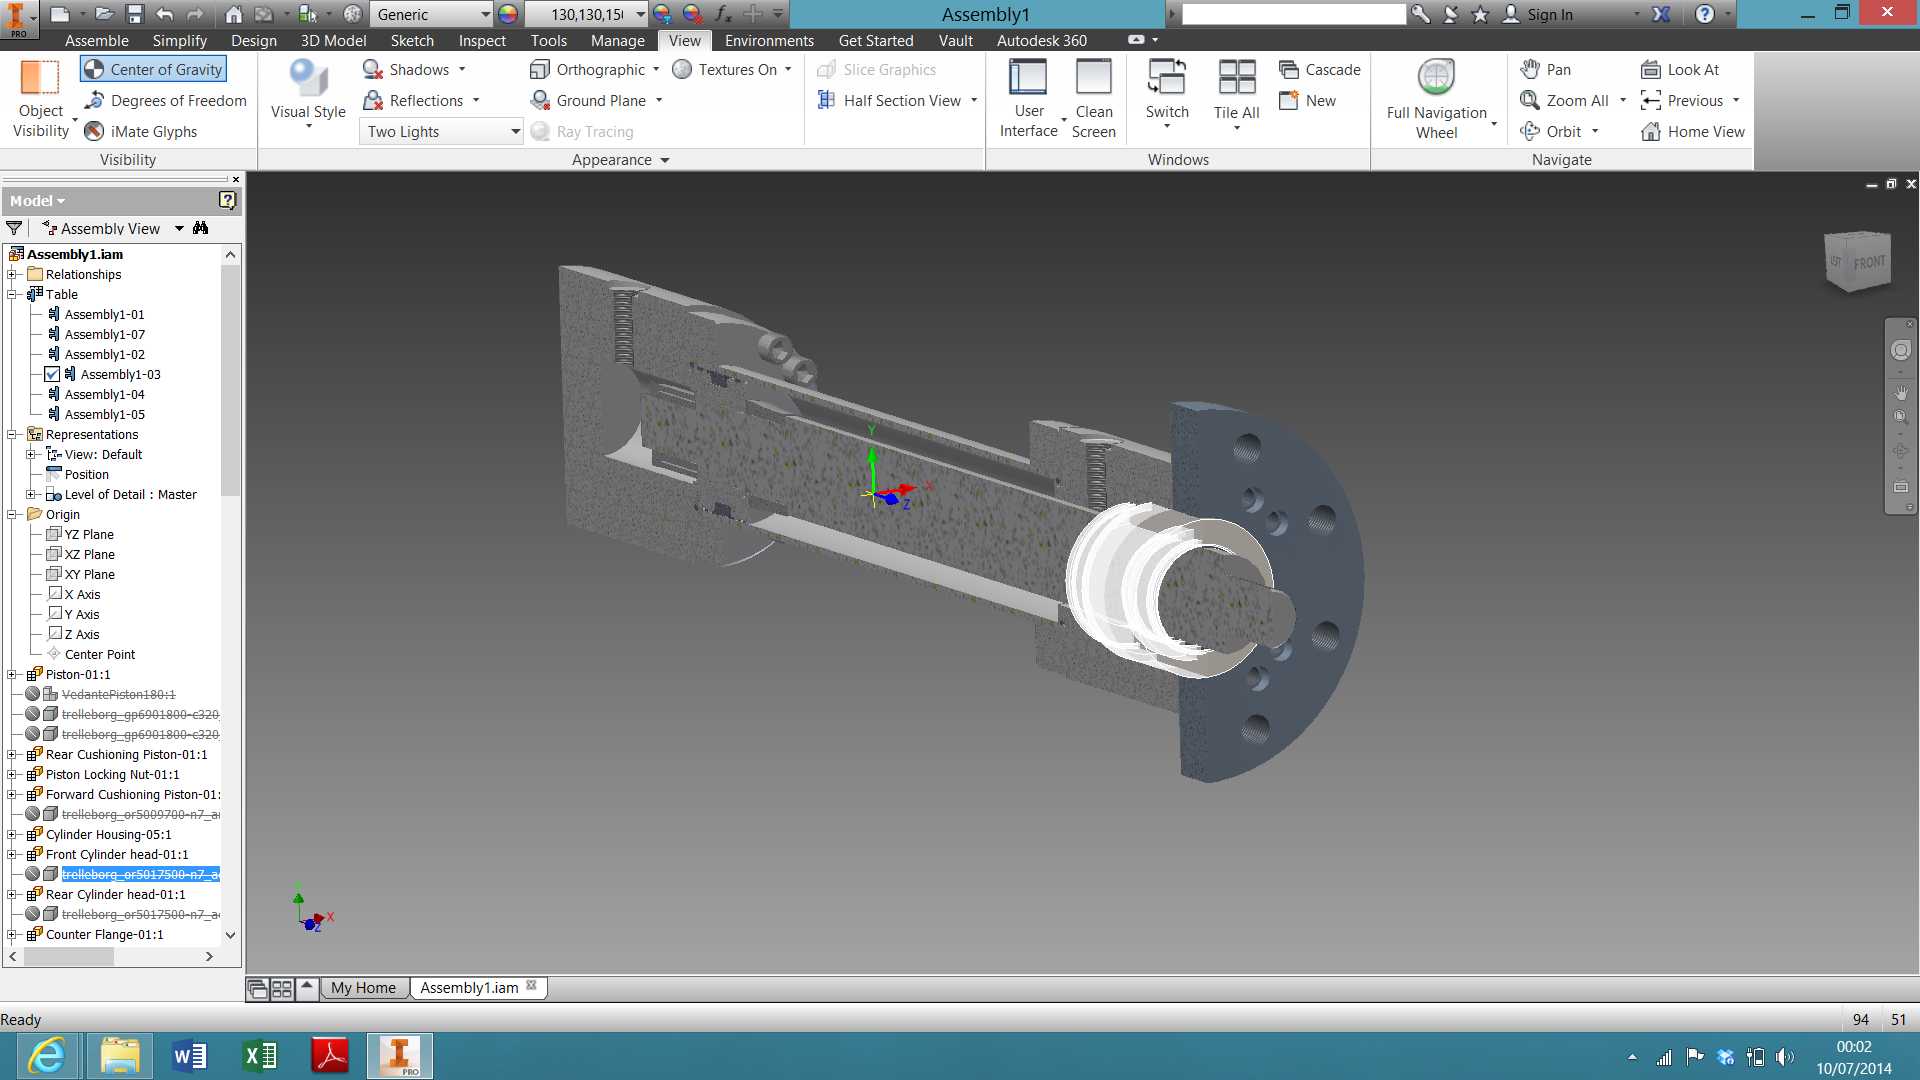The image size is (1920, 1080).
Task: Click the search help input field
Action: point(1294,14)
